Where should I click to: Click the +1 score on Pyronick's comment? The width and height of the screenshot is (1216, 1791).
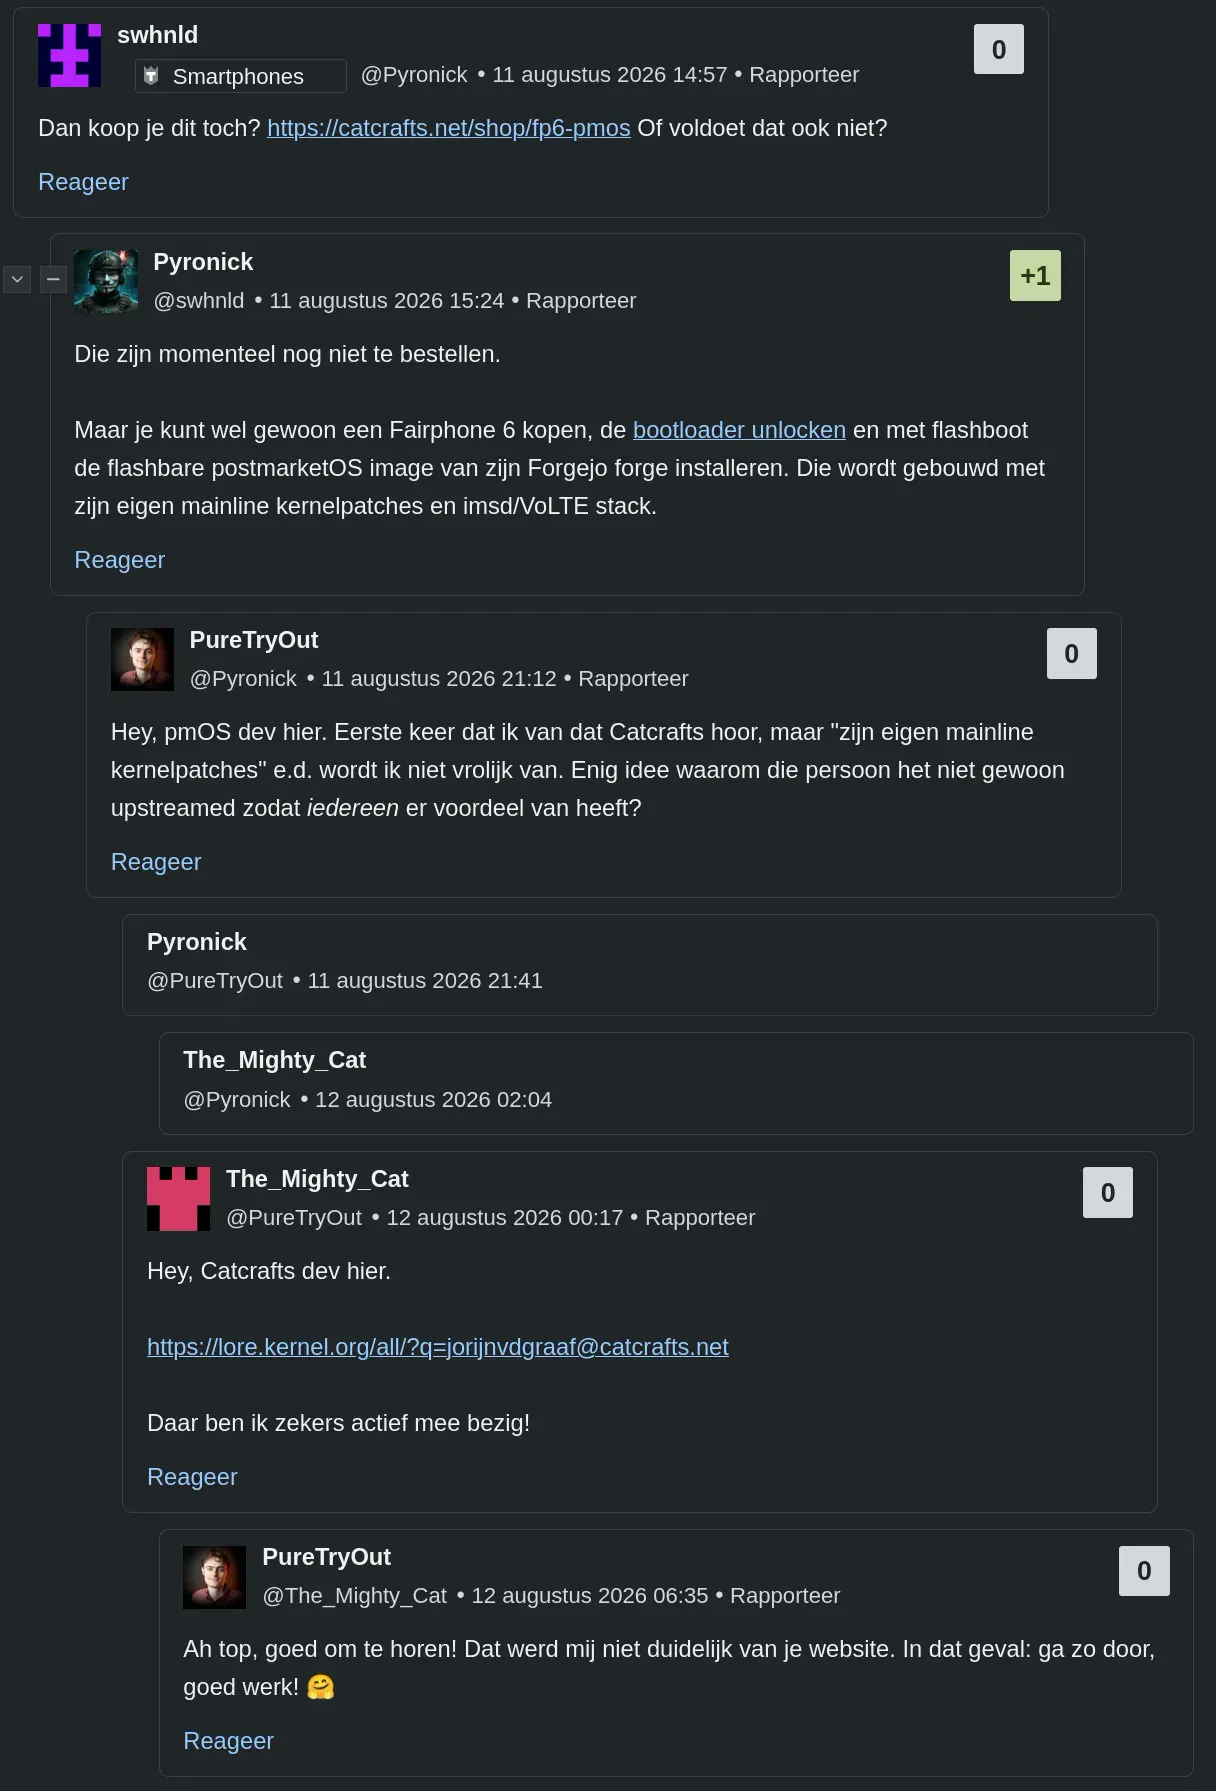point(1035,276)
